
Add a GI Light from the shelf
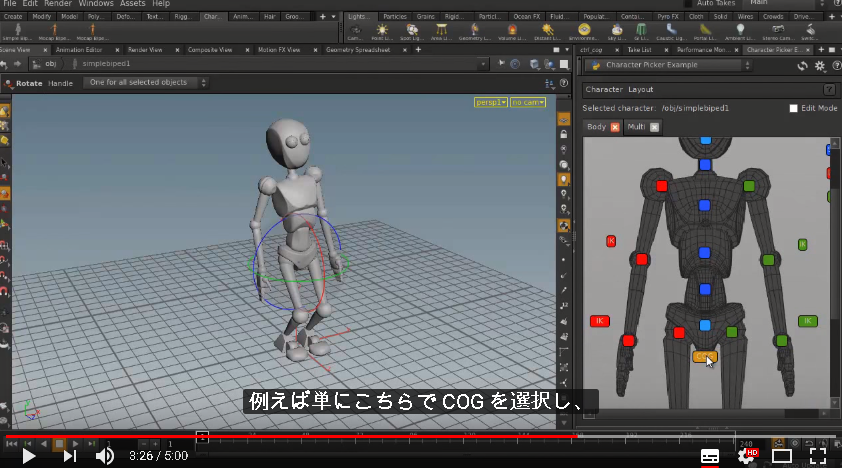(641, 32)
